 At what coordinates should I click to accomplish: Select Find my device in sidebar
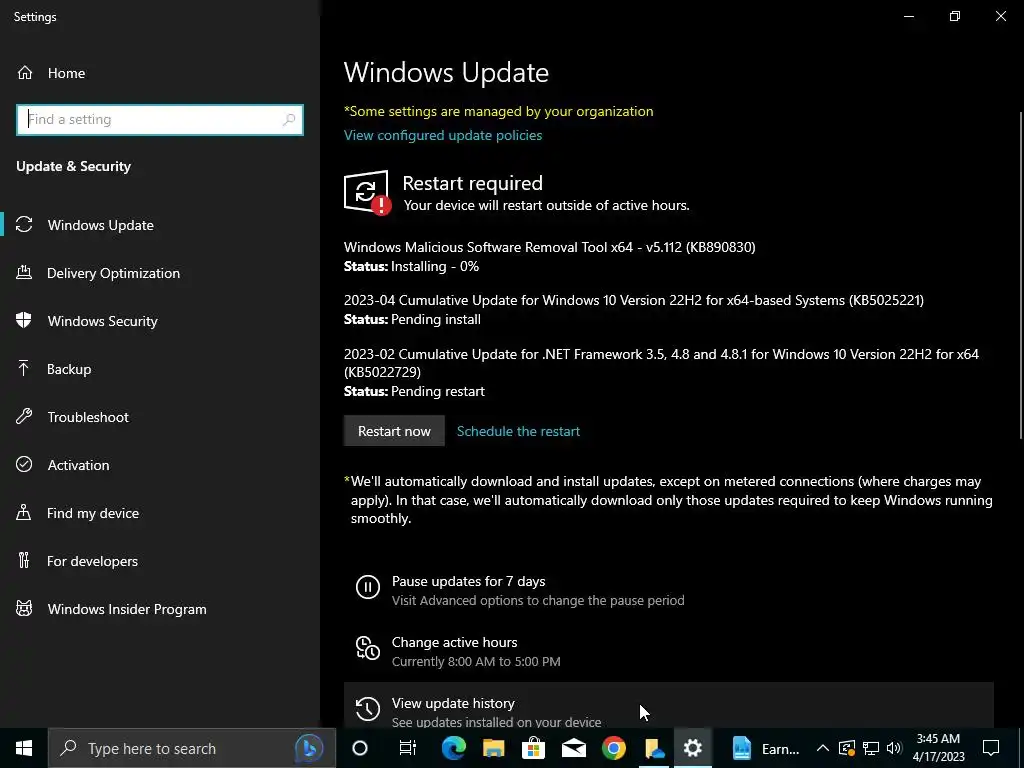coord(160,513)
